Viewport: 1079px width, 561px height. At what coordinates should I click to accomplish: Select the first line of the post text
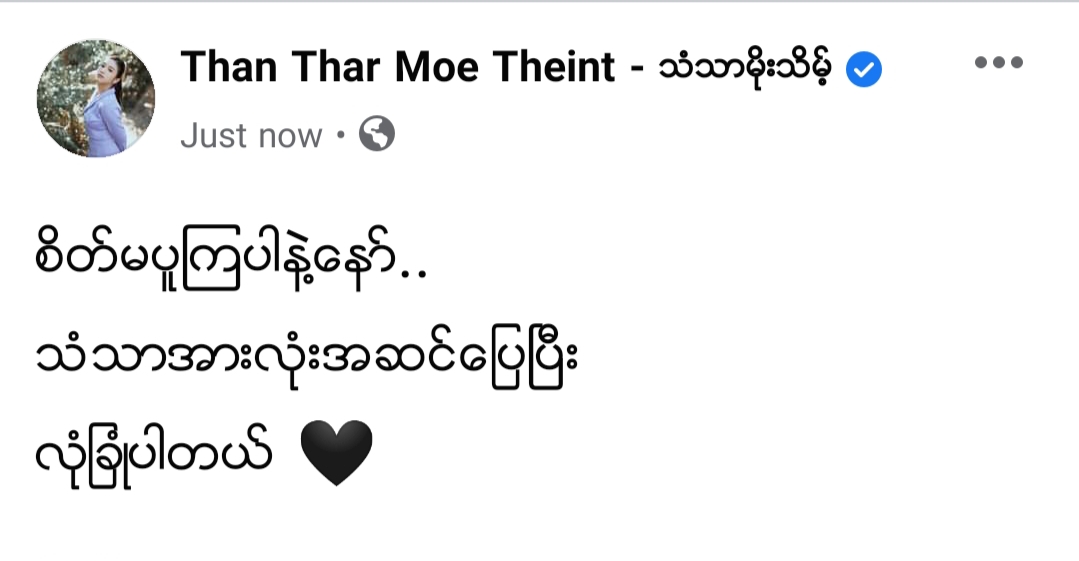(231, 261)
